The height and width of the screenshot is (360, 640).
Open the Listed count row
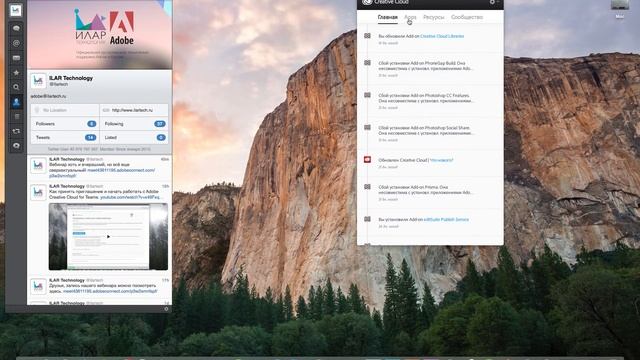click(x=134, y=138)
